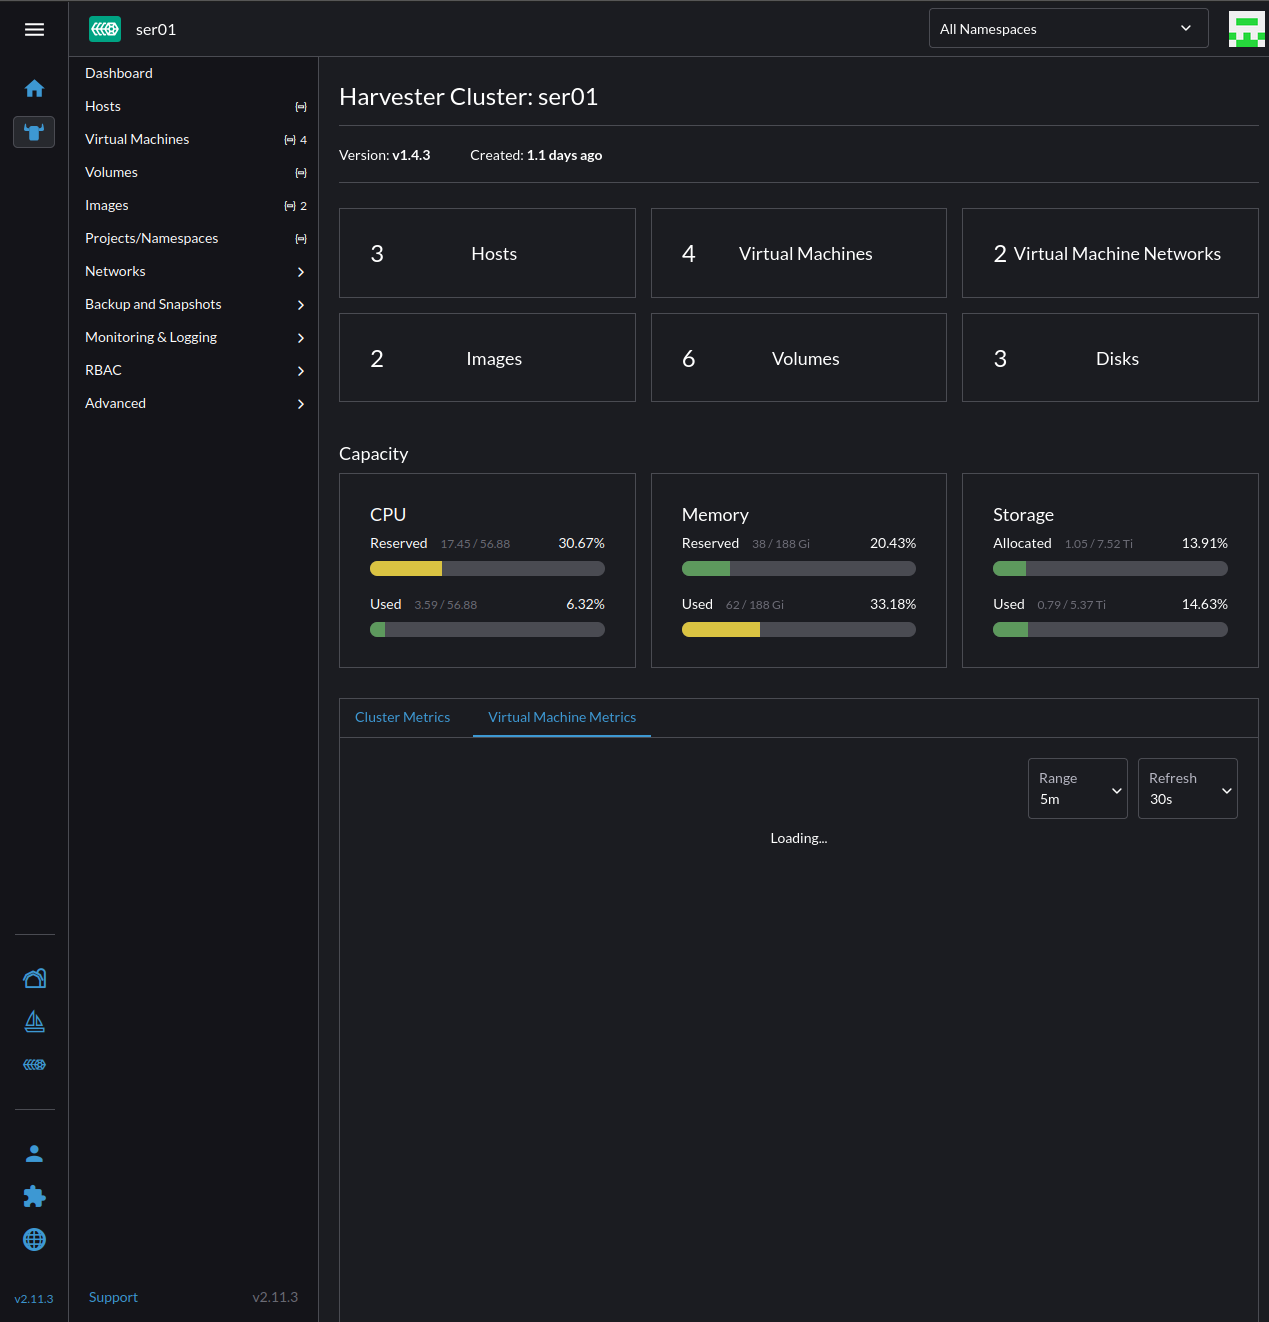Click the Support link
This screenshot has width=1269, height=1322.
(113, 1297)
